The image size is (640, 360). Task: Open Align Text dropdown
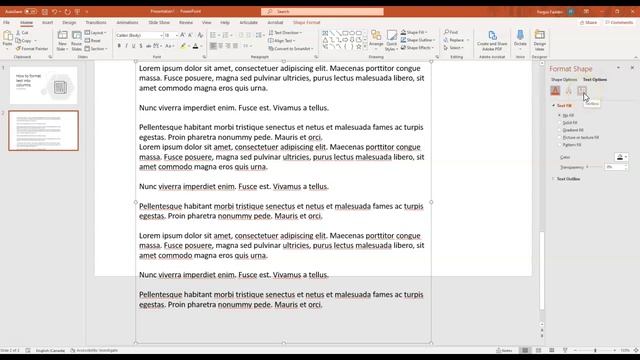282,41
